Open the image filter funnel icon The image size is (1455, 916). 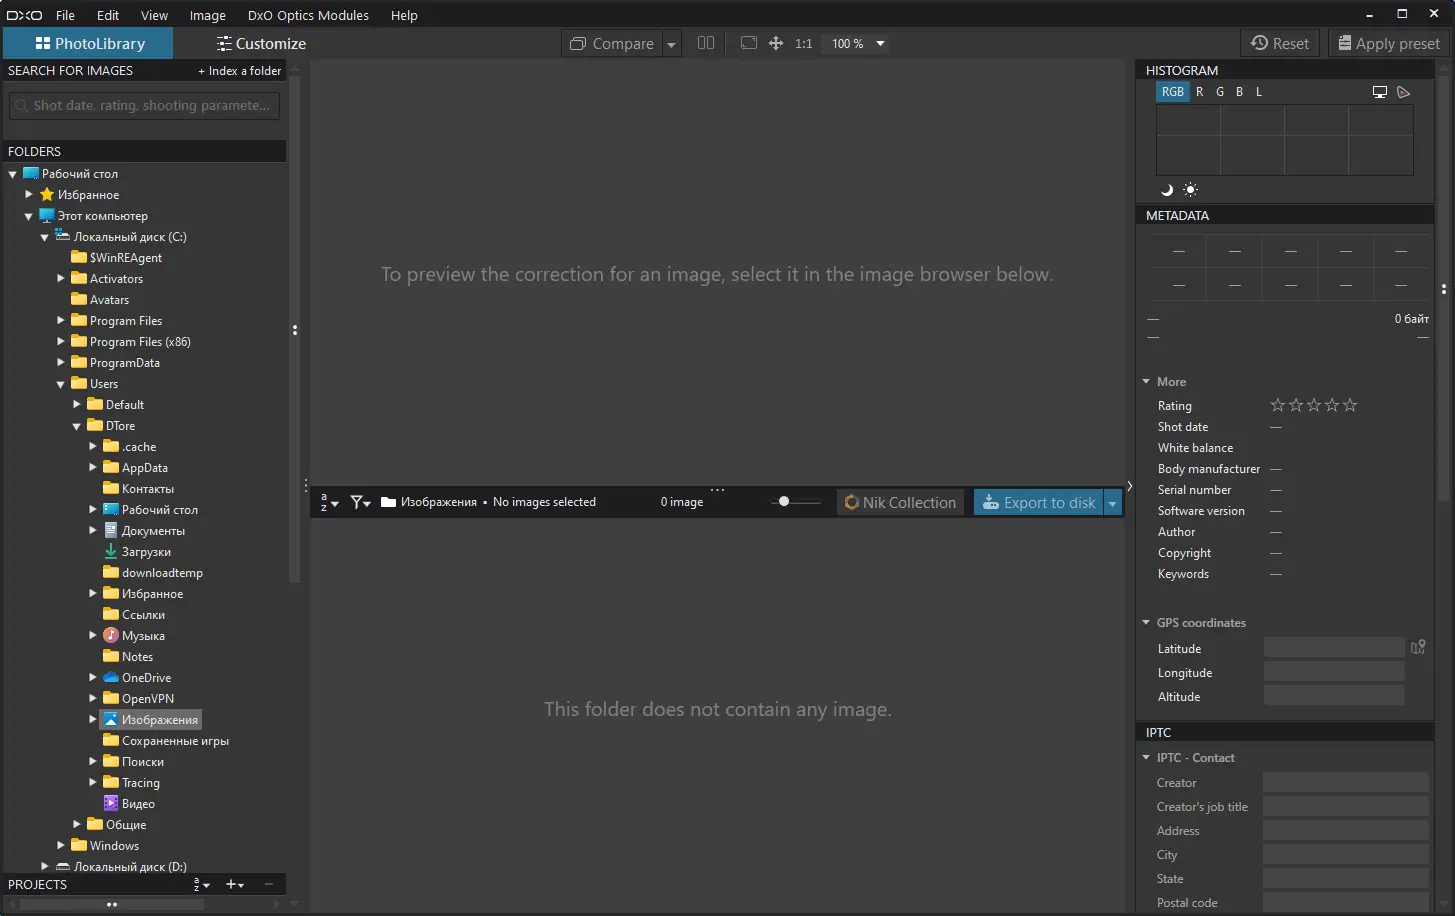point(361,502)
